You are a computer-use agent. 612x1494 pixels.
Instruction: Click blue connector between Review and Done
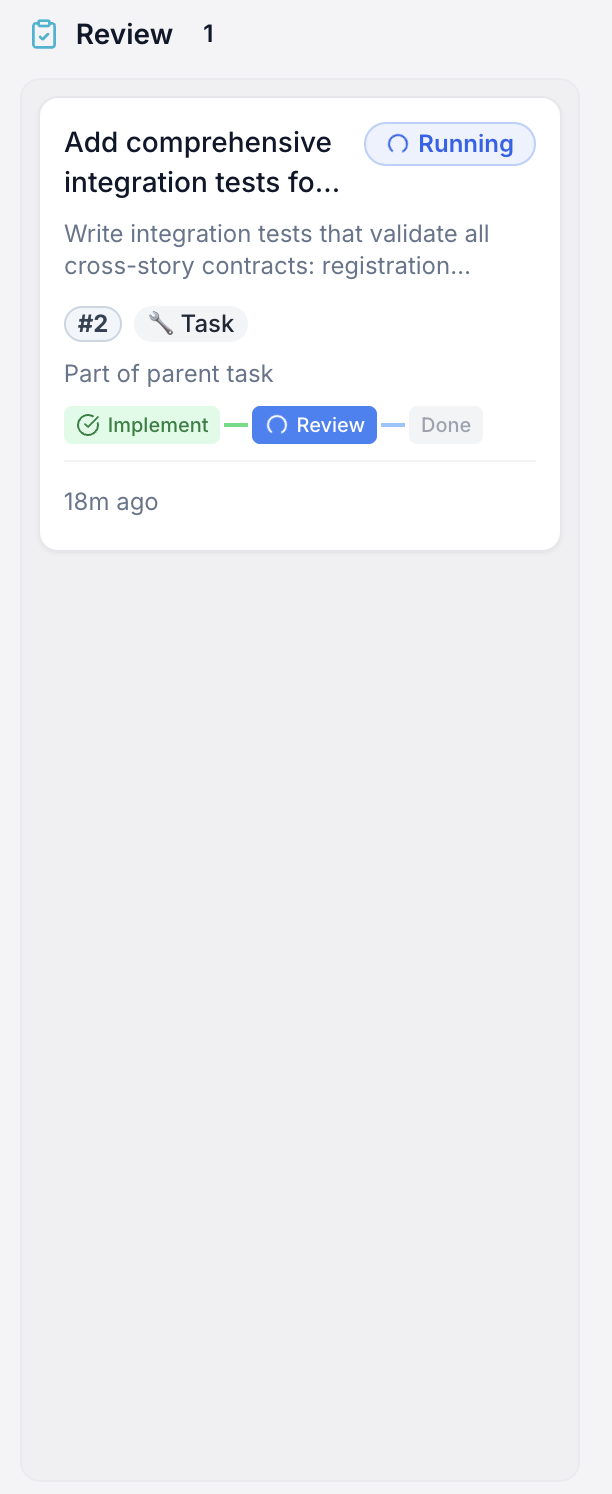pos(393,425)
